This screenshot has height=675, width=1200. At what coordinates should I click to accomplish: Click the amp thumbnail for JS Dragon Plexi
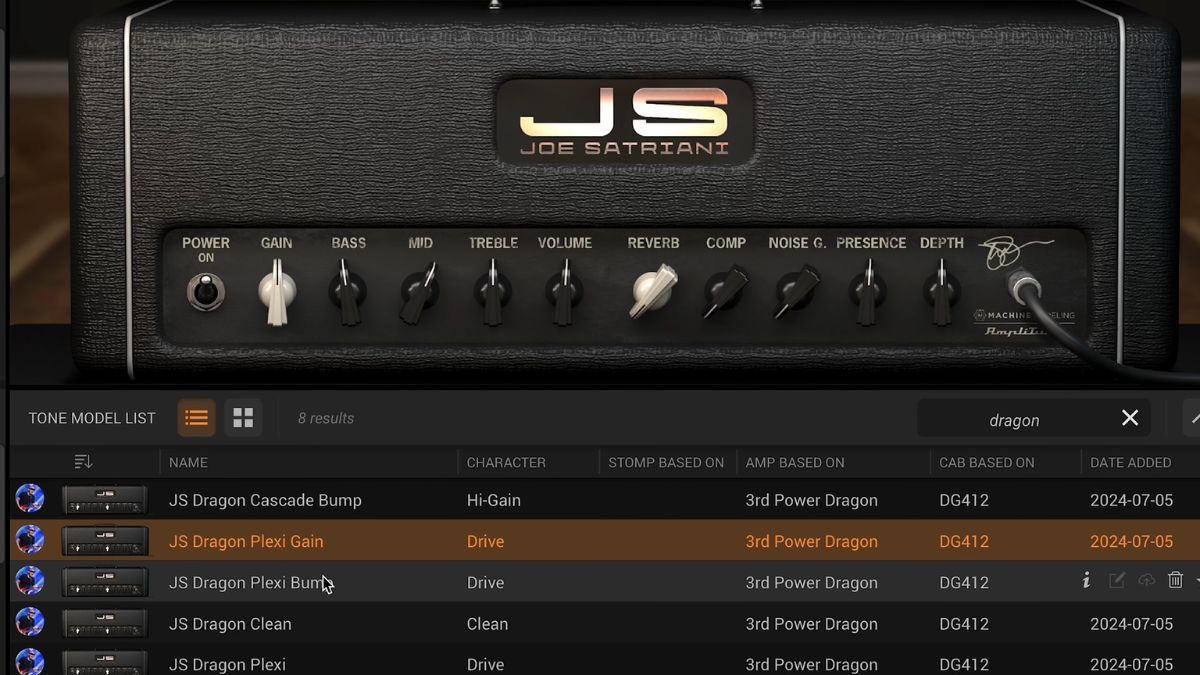[104, 662]
